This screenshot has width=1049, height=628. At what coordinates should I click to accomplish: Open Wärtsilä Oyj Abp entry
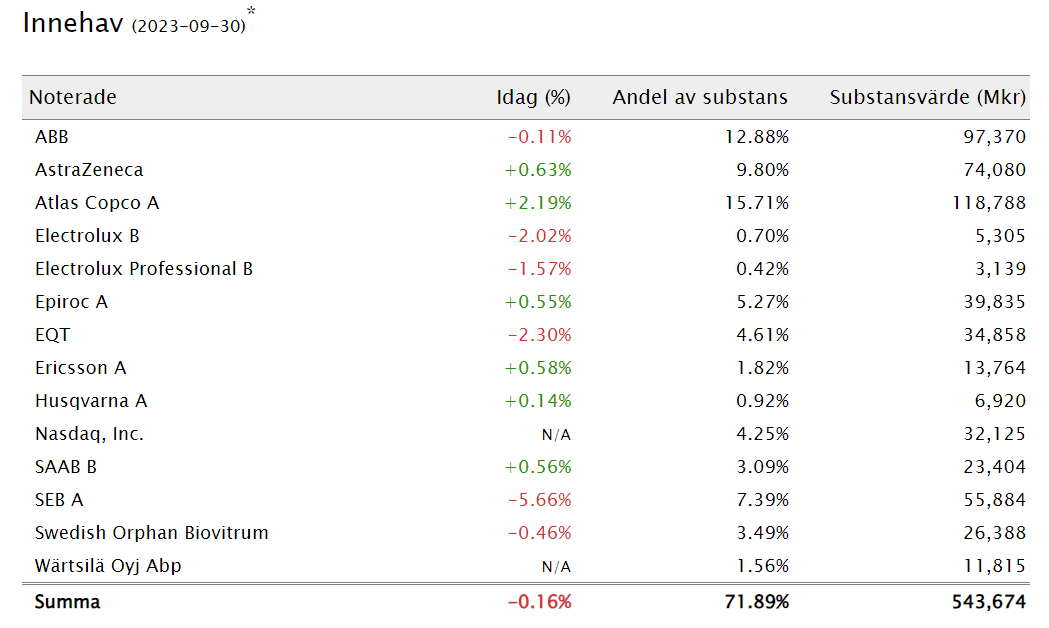pos(108,566)
